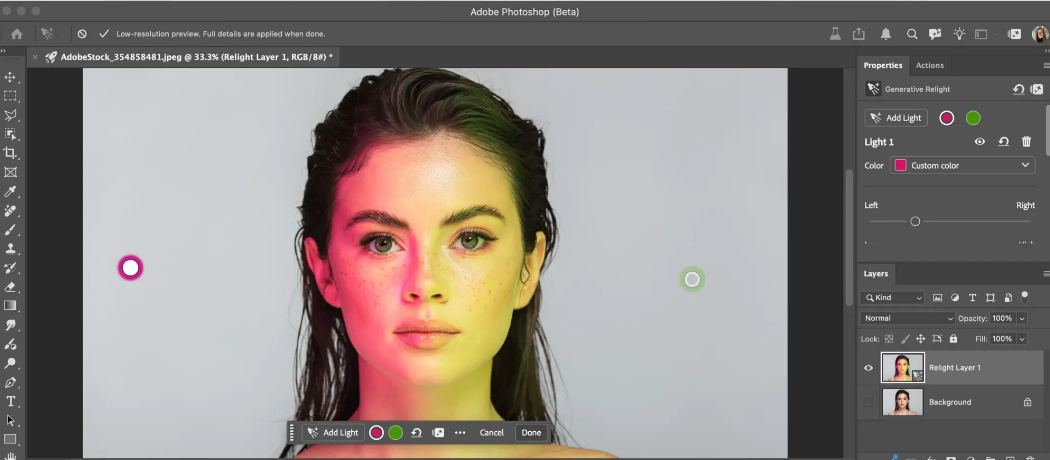This screenshot has height=460, width=1050.
Task: Click Add Light in contextual taskbar
Action: tap(333, 433)
